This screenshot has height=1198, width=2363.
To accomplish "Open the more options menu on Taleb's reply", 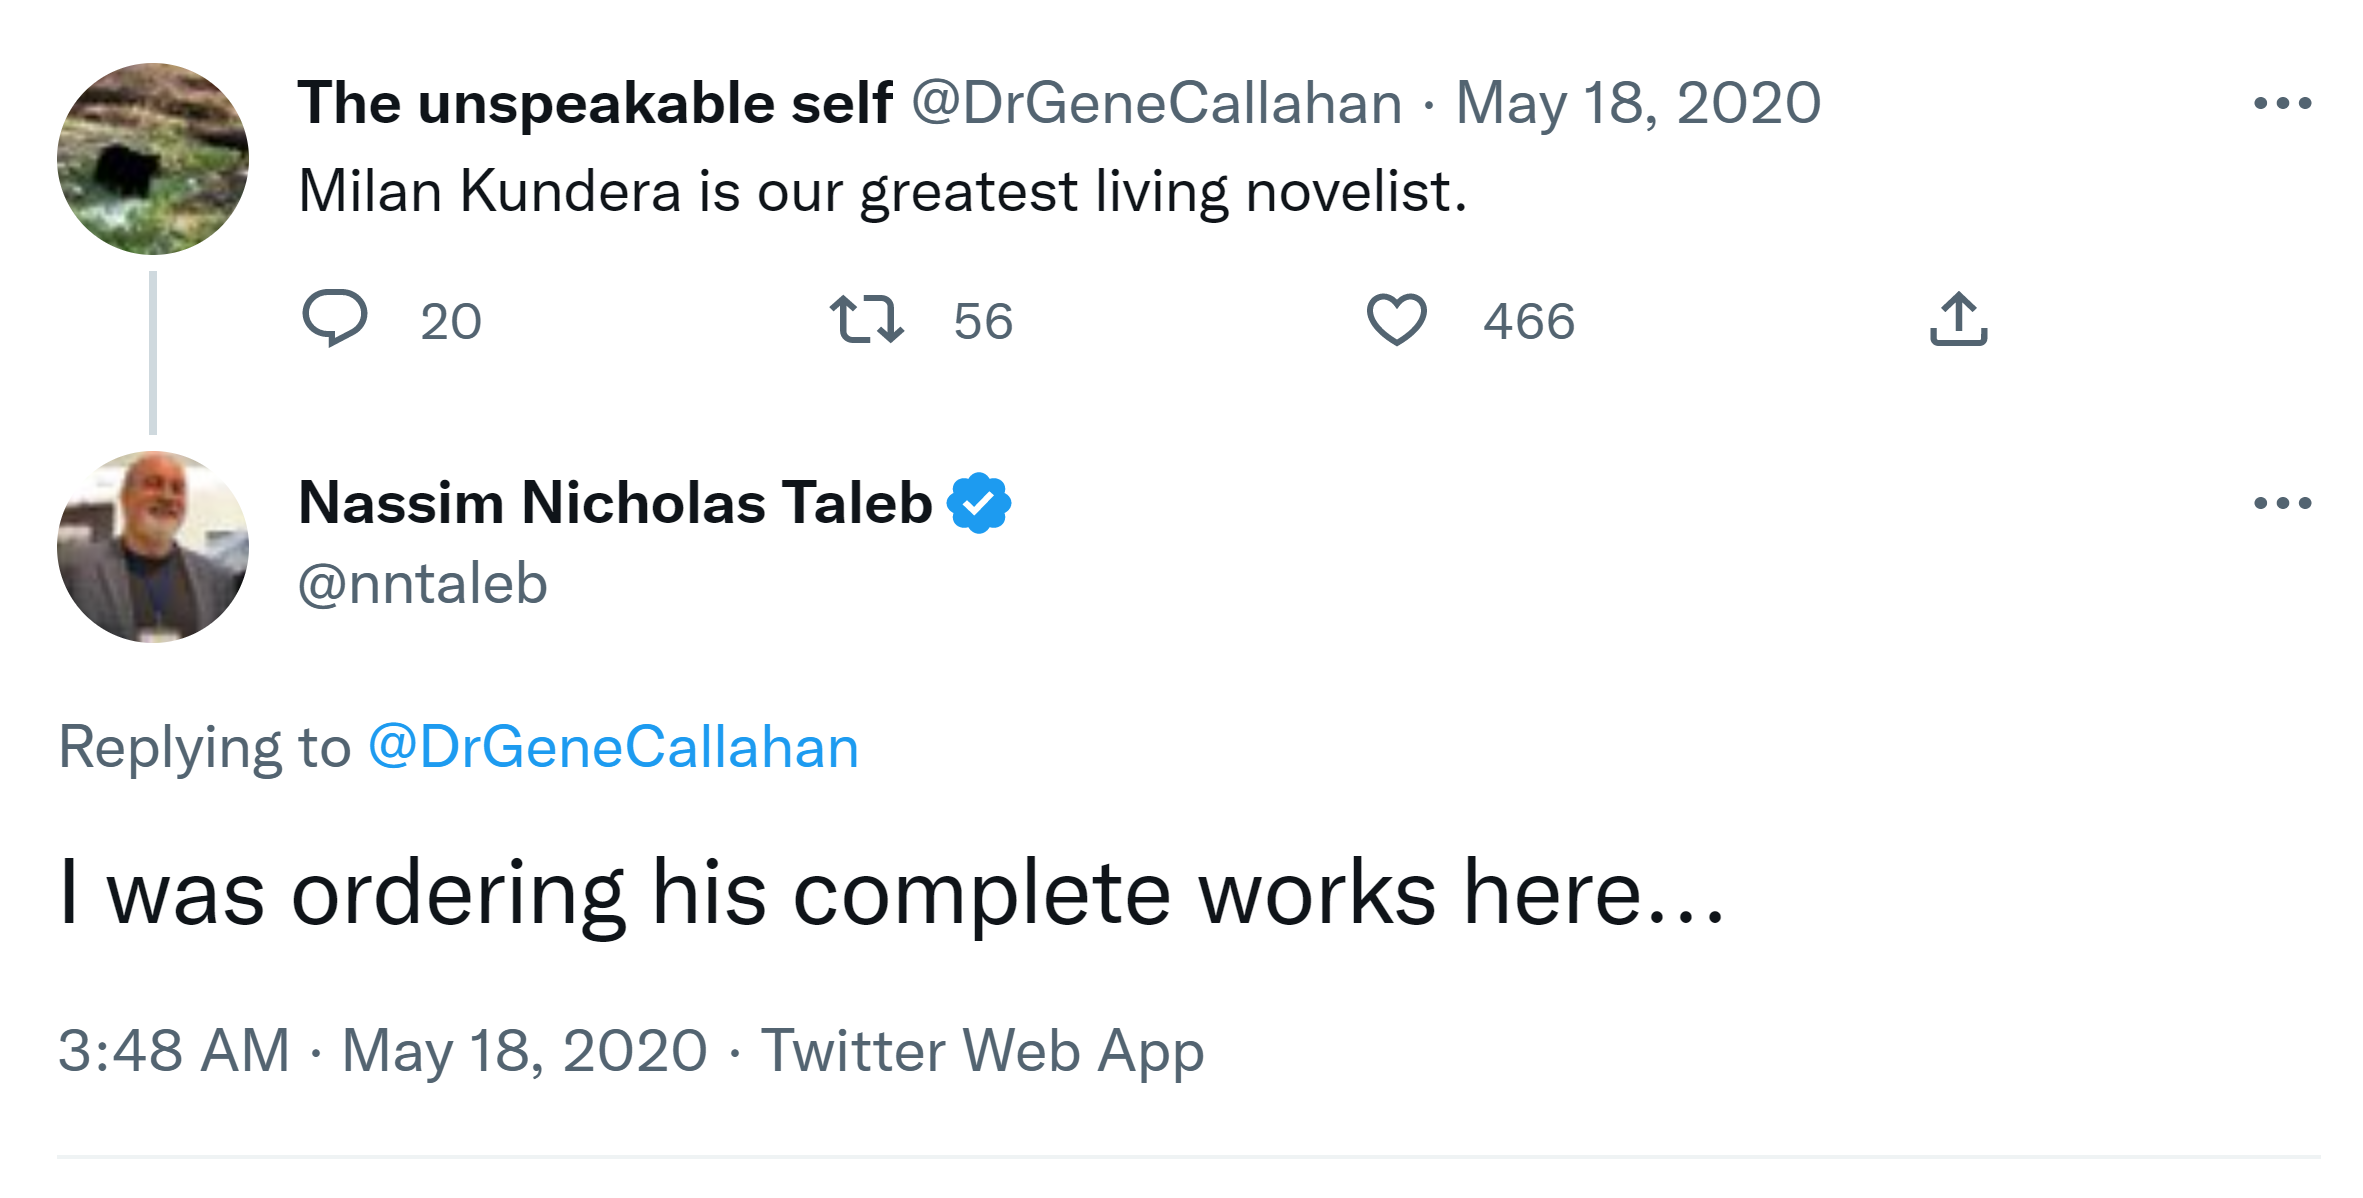I will pyautogui.click(x=2282, y=503).
